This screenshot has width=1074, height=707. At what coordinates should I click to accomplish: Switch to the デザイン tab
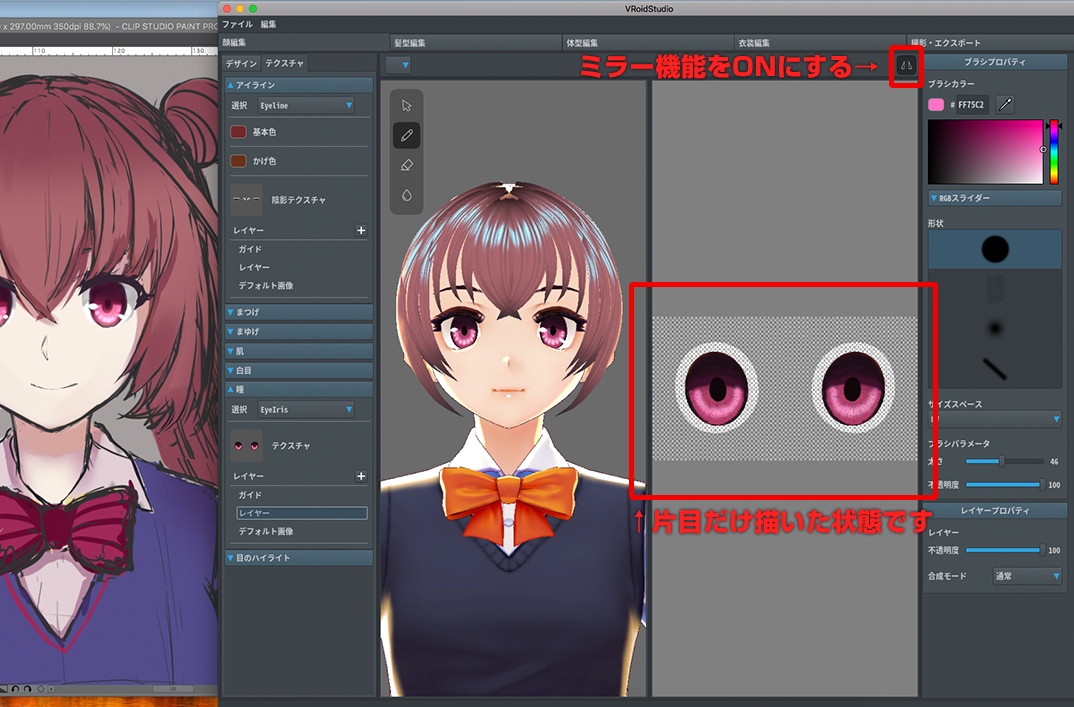tap(241, 63)
